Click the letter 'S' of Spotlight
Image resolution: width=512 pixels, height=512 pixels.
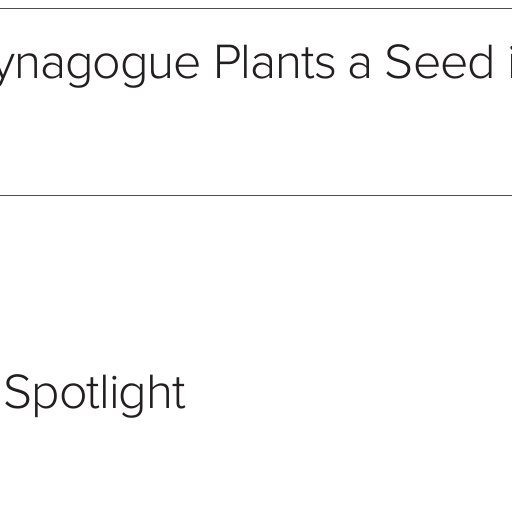tap(18, 392)
